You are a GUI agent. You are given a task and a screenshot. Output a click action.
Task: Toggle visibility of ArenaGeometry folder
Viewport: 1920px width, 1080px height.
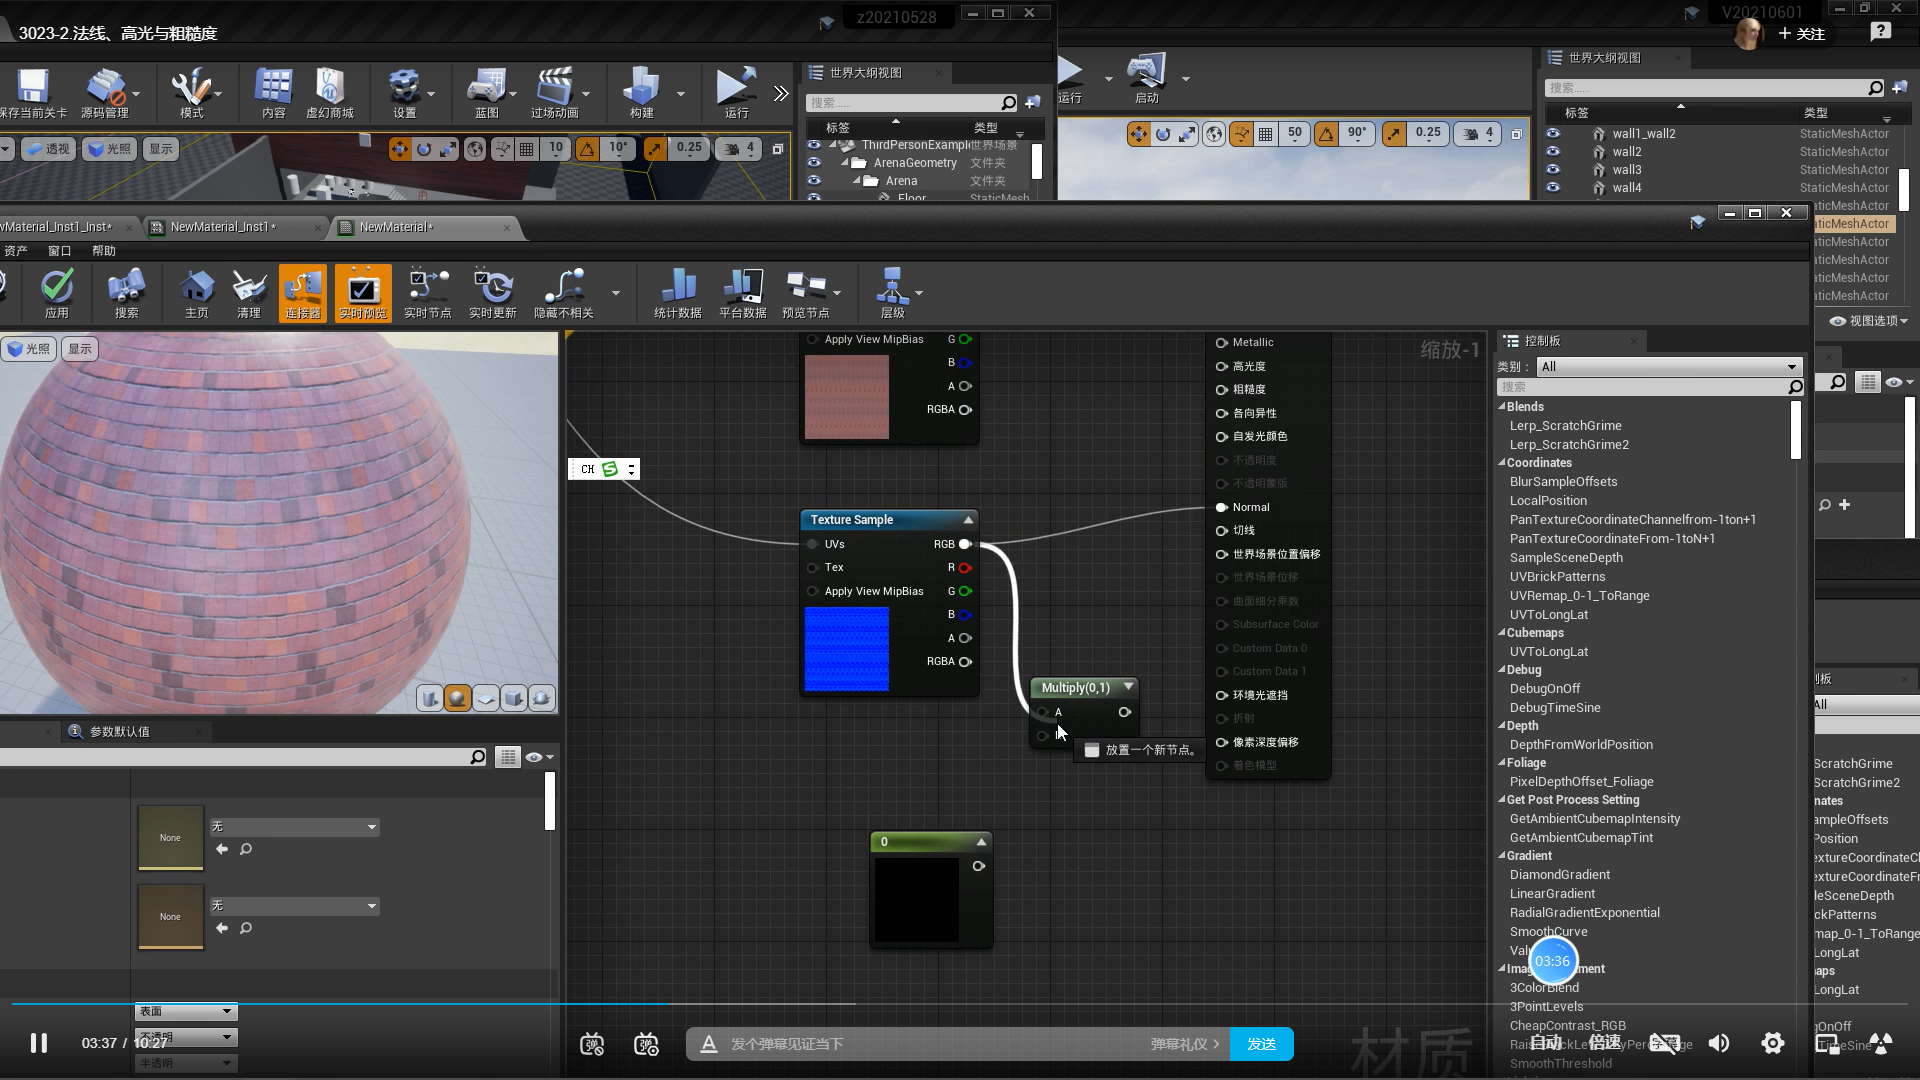click(814, 162)
